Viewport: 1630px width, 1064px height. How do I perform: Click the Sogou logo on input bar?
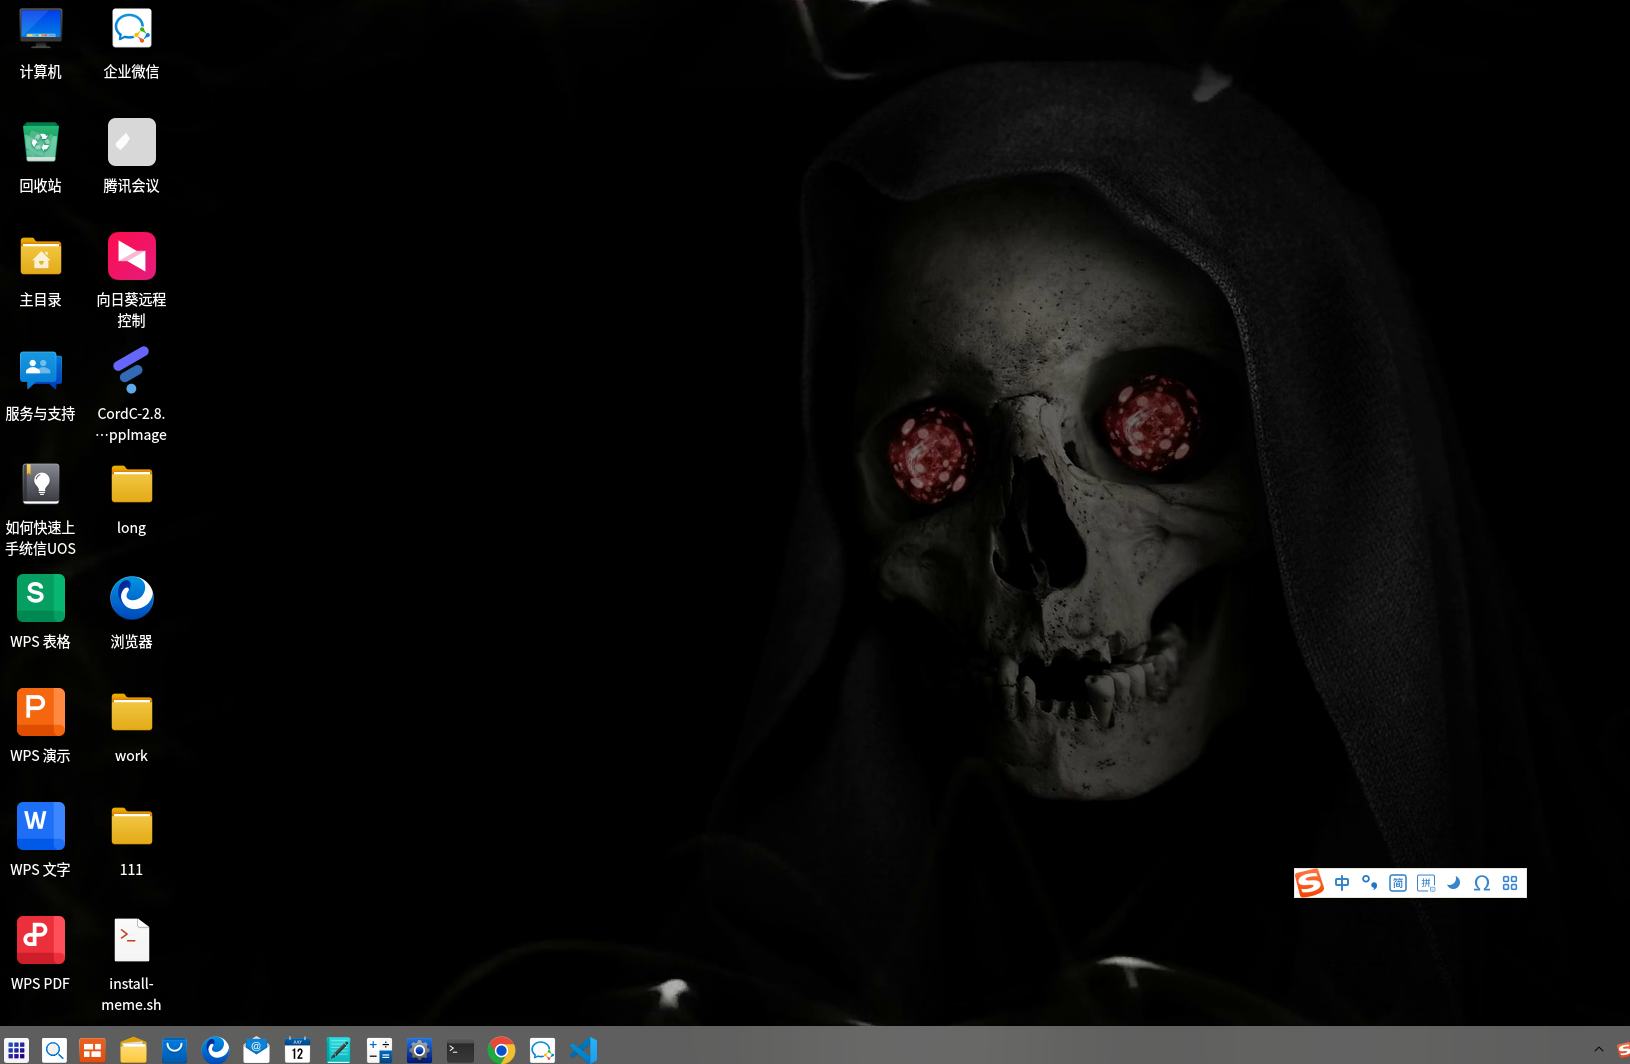1310,883
